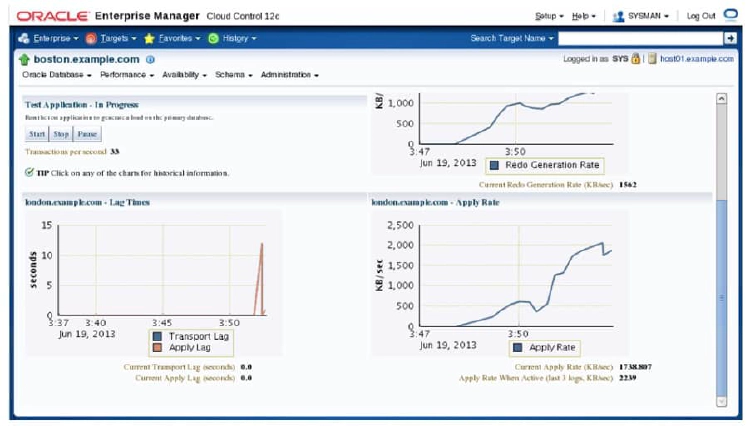Click the Log Out link
The image size is (750, 427).
(x=701, y=16)
